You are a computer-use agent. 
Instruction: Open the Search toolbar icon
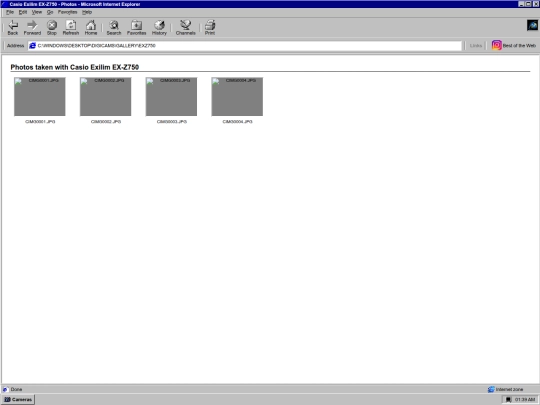pos(114,28)
